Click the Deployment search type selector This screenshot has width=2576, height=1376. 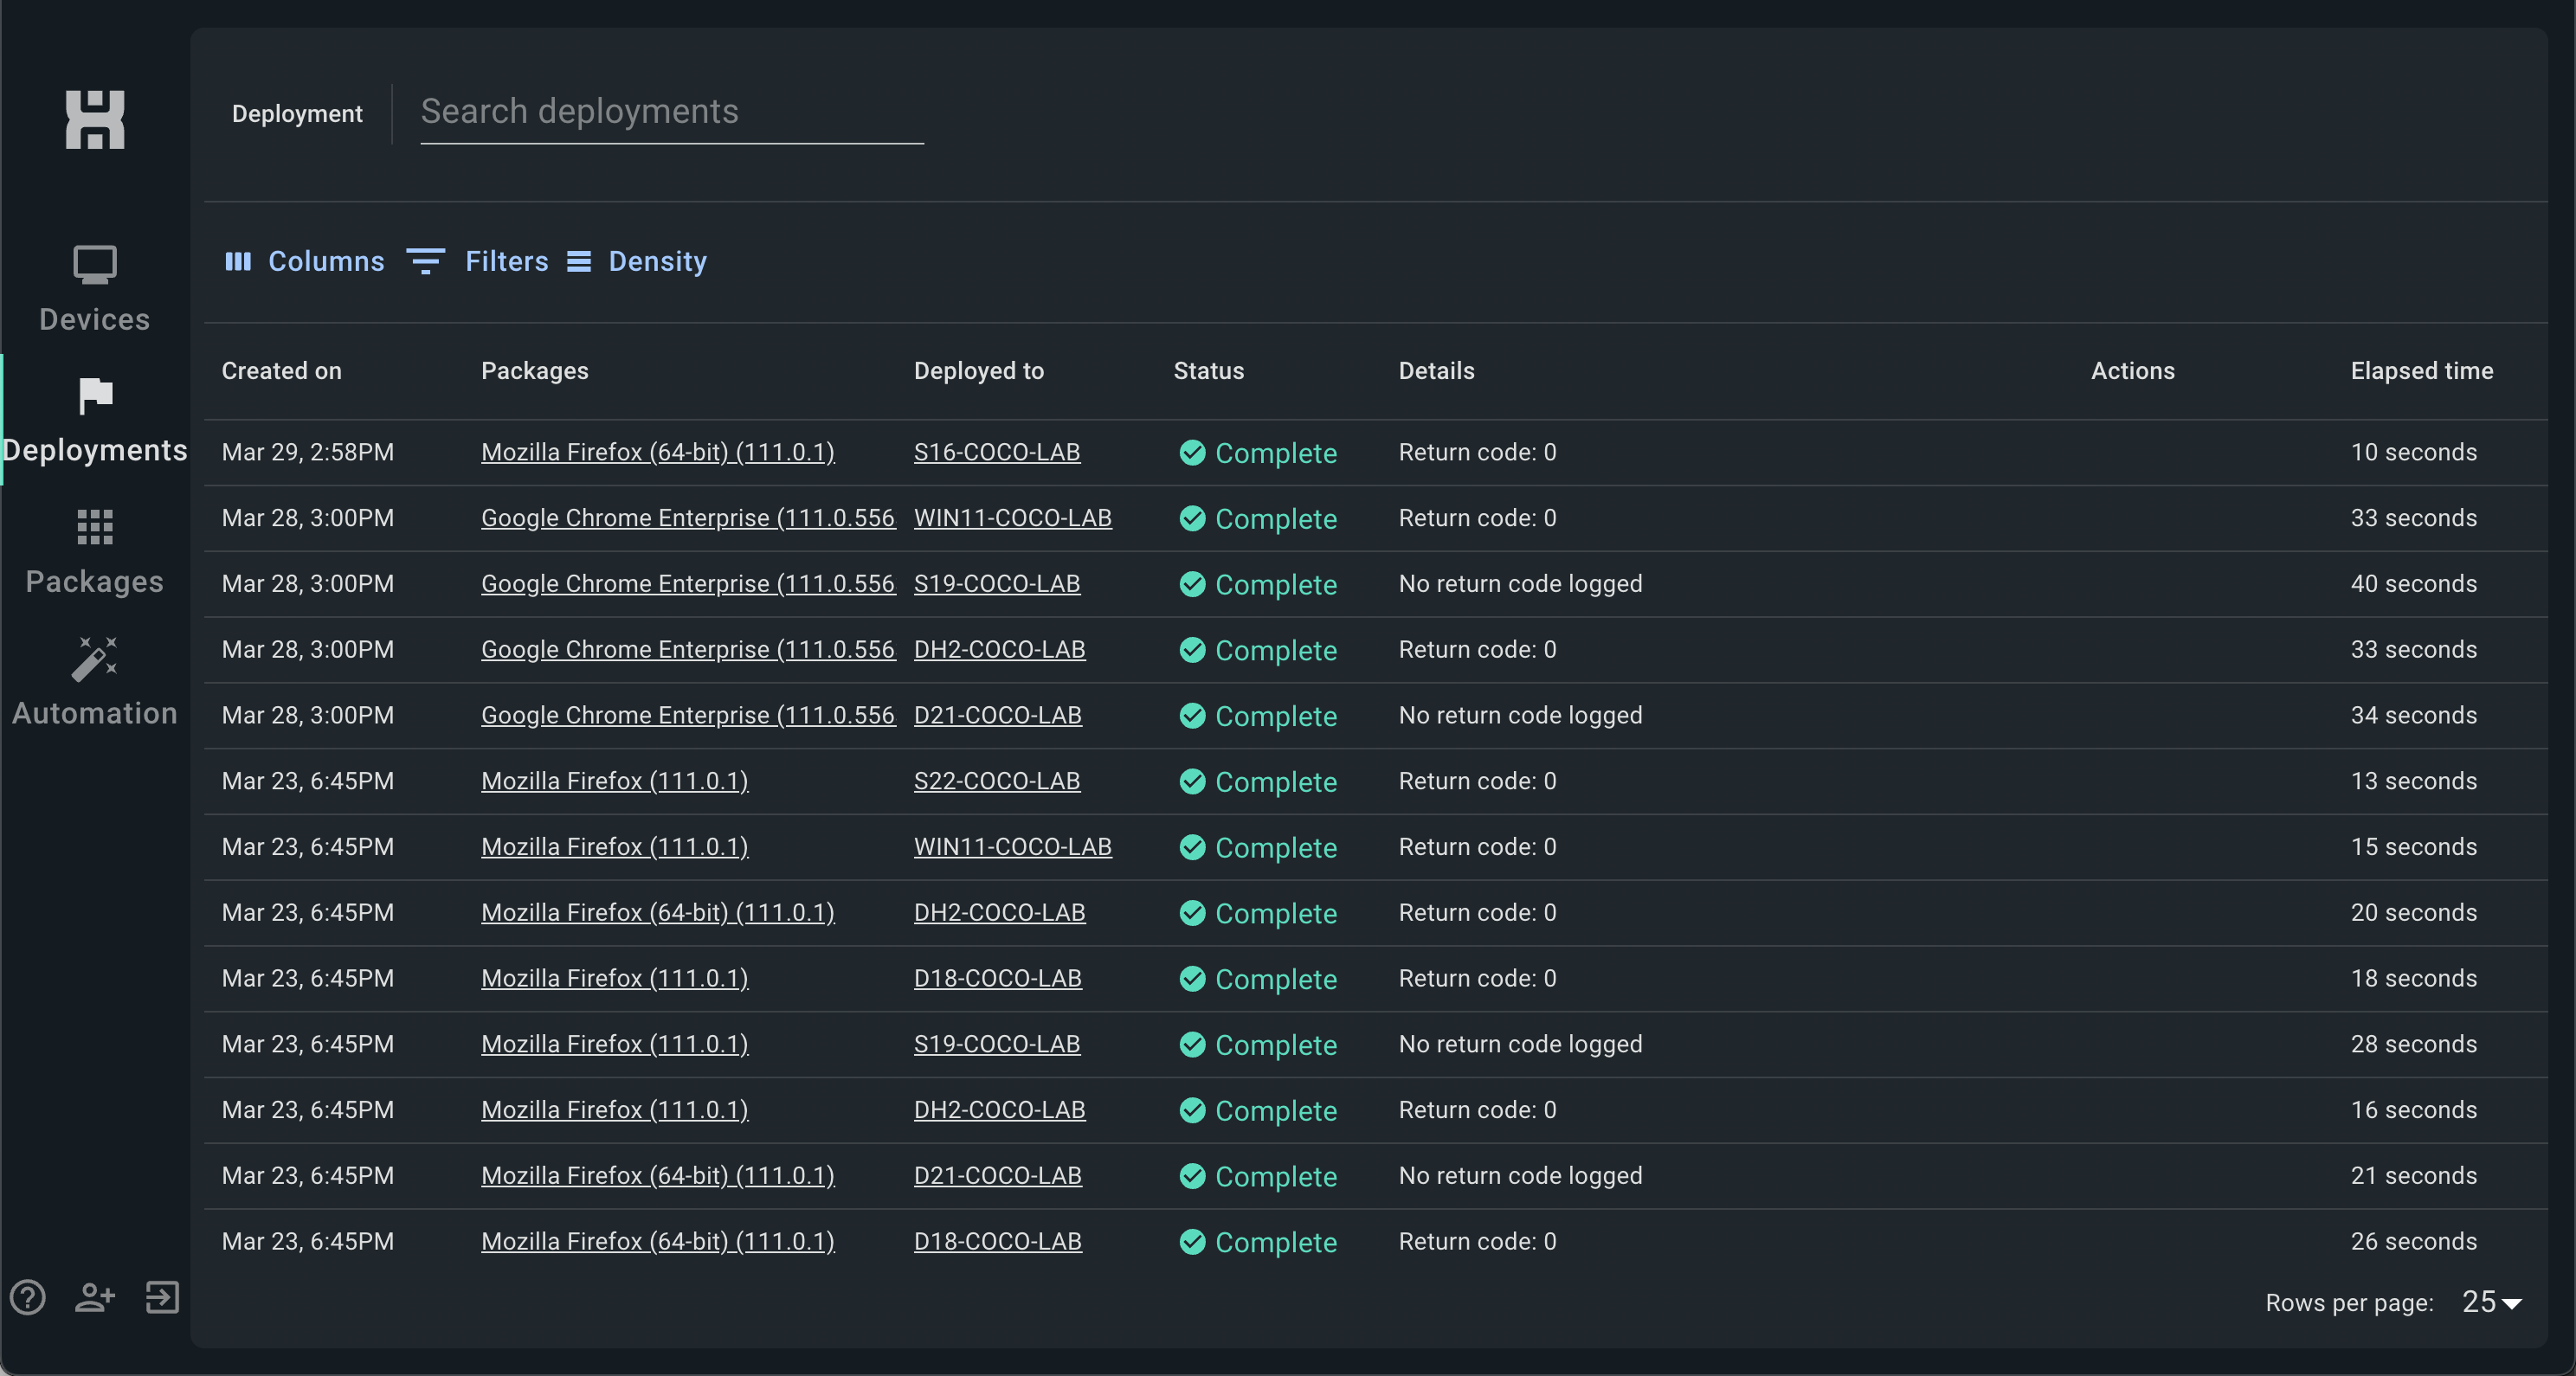pyautogui.click(x=297, y=114)
